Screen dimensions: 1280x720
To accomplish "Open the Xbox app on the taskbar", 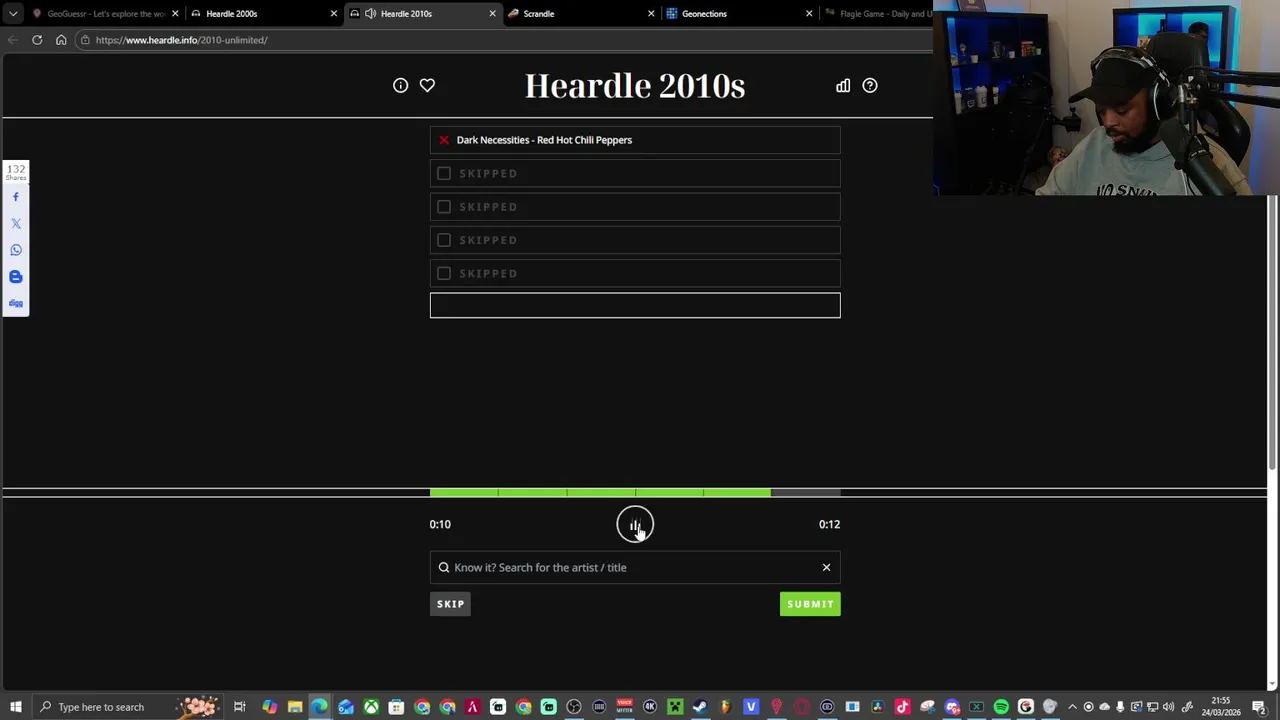I will (371, 707).
